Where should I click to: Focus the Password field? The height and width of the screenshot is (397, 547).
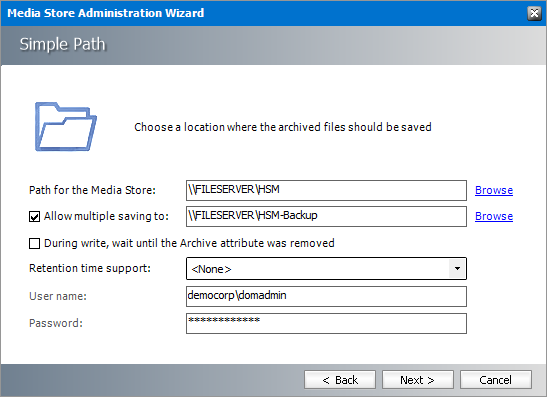click(x=326, y=323)
